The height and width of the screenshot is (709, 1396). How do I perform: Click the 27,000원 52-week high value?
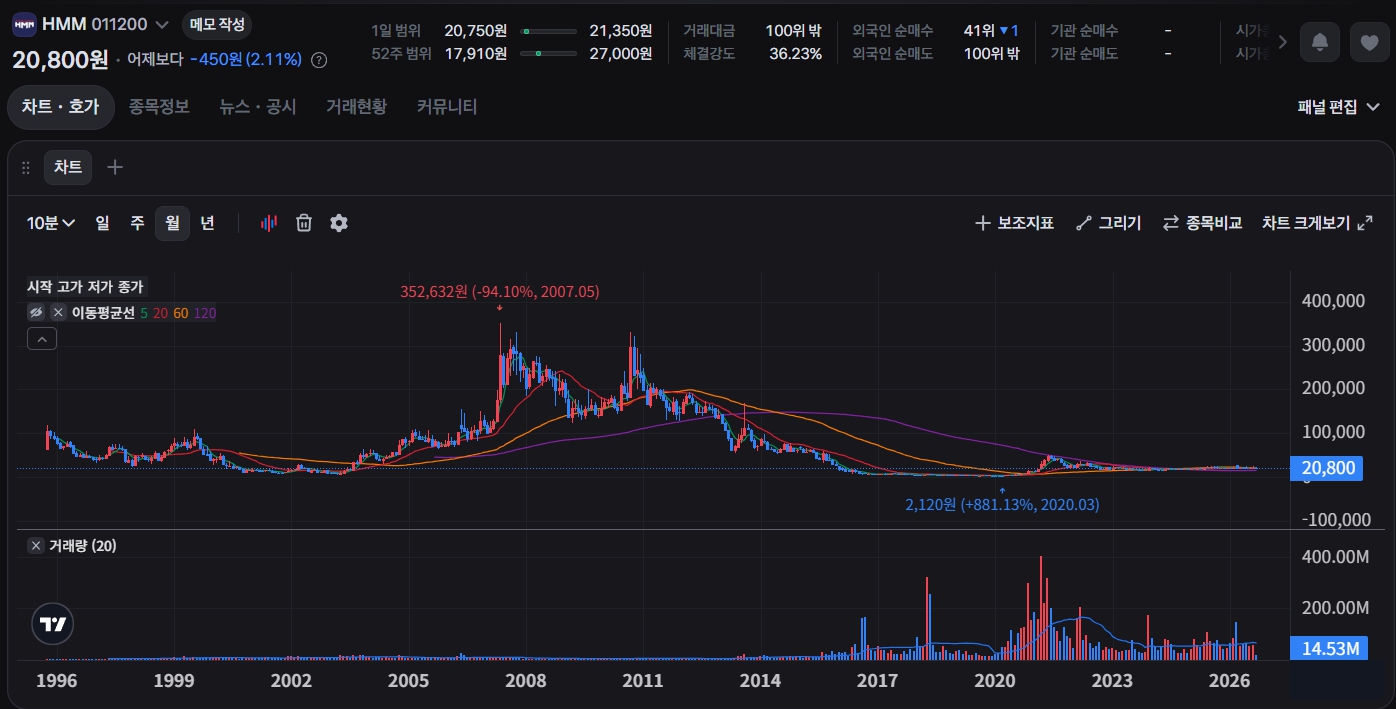point(621,54)
